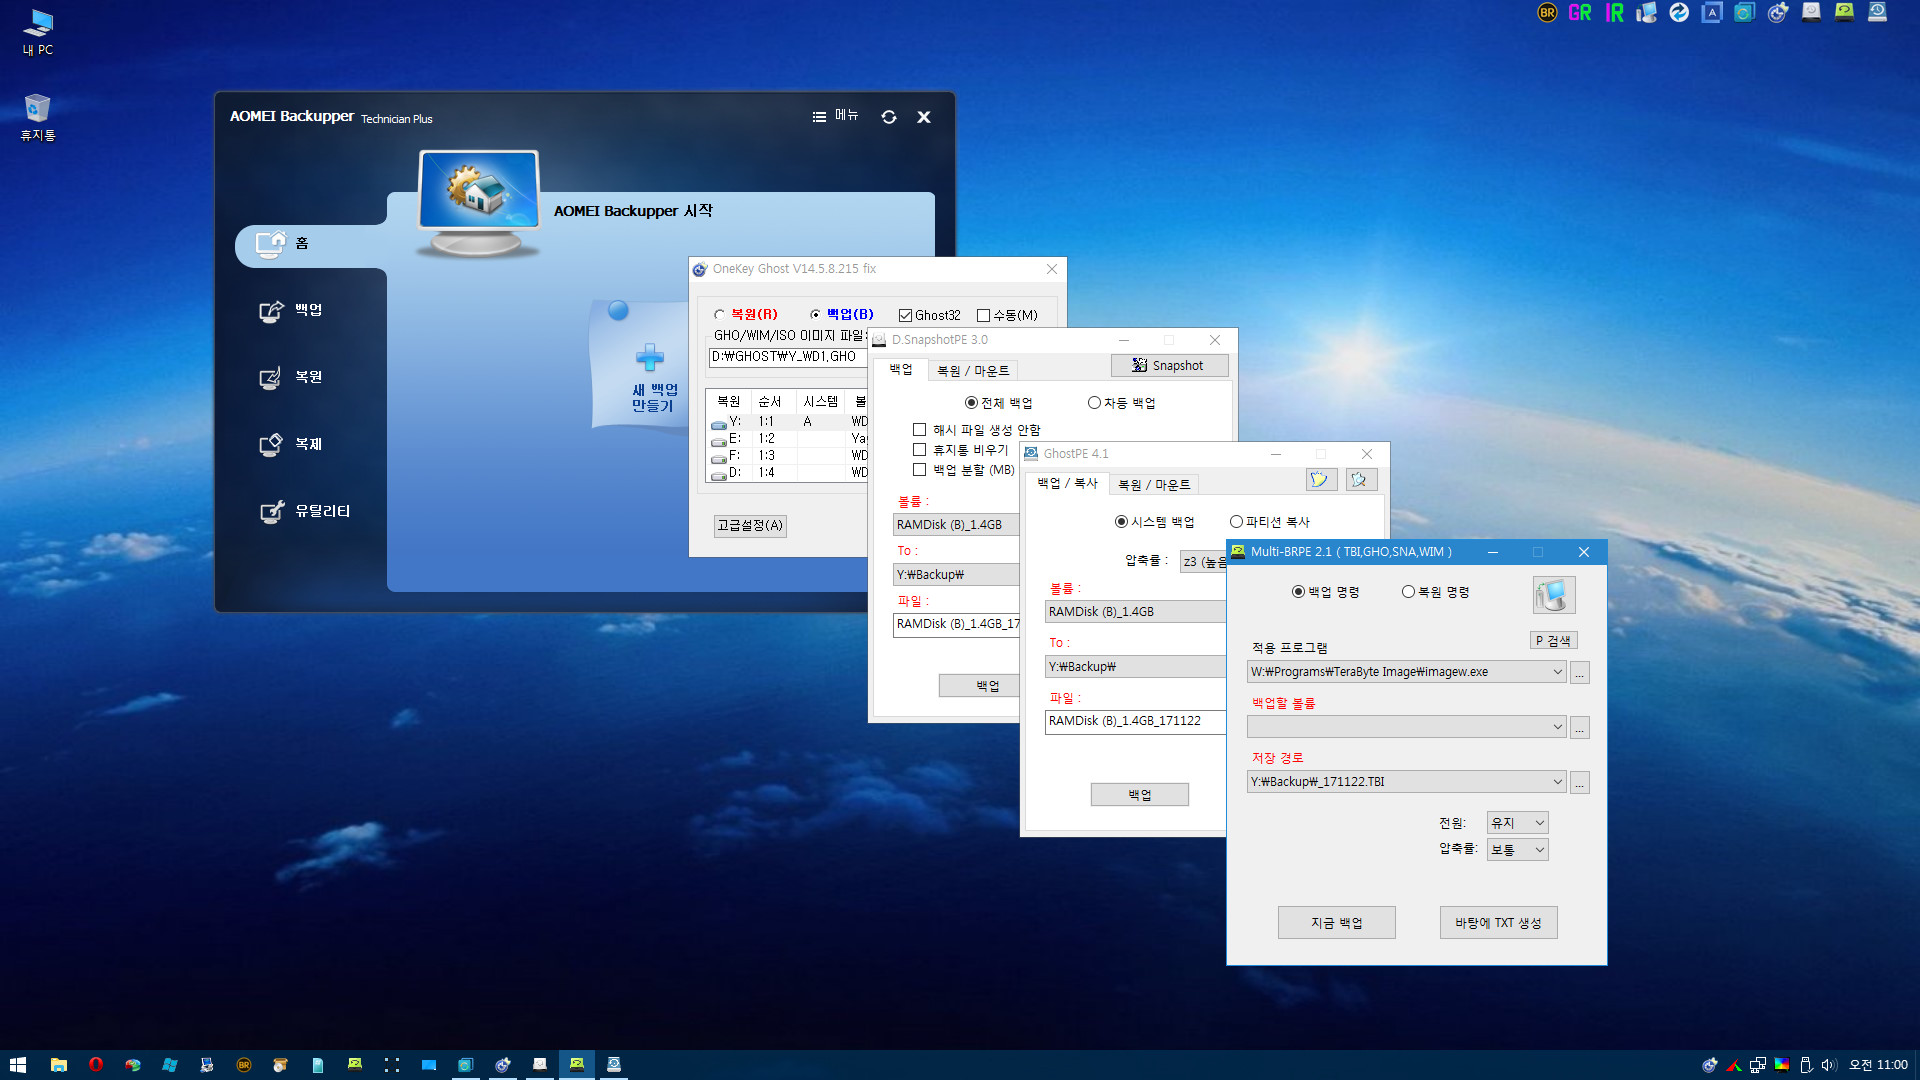Open My PC desktop icon

point(38,33)
